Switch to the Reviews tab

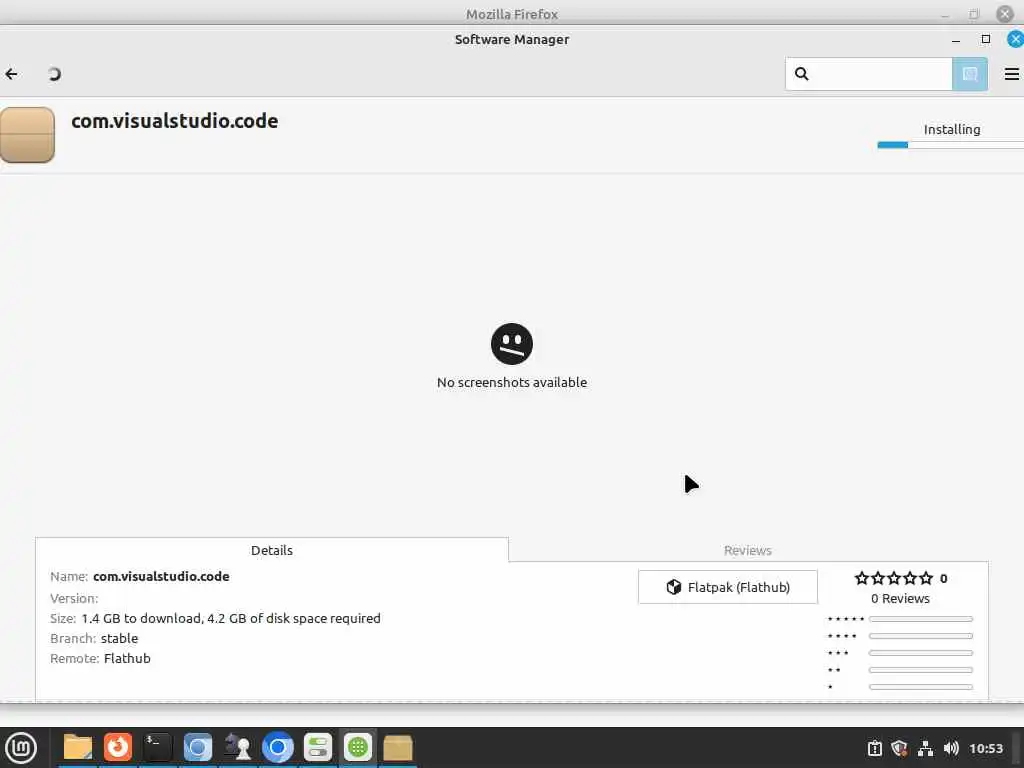point(748,550)
